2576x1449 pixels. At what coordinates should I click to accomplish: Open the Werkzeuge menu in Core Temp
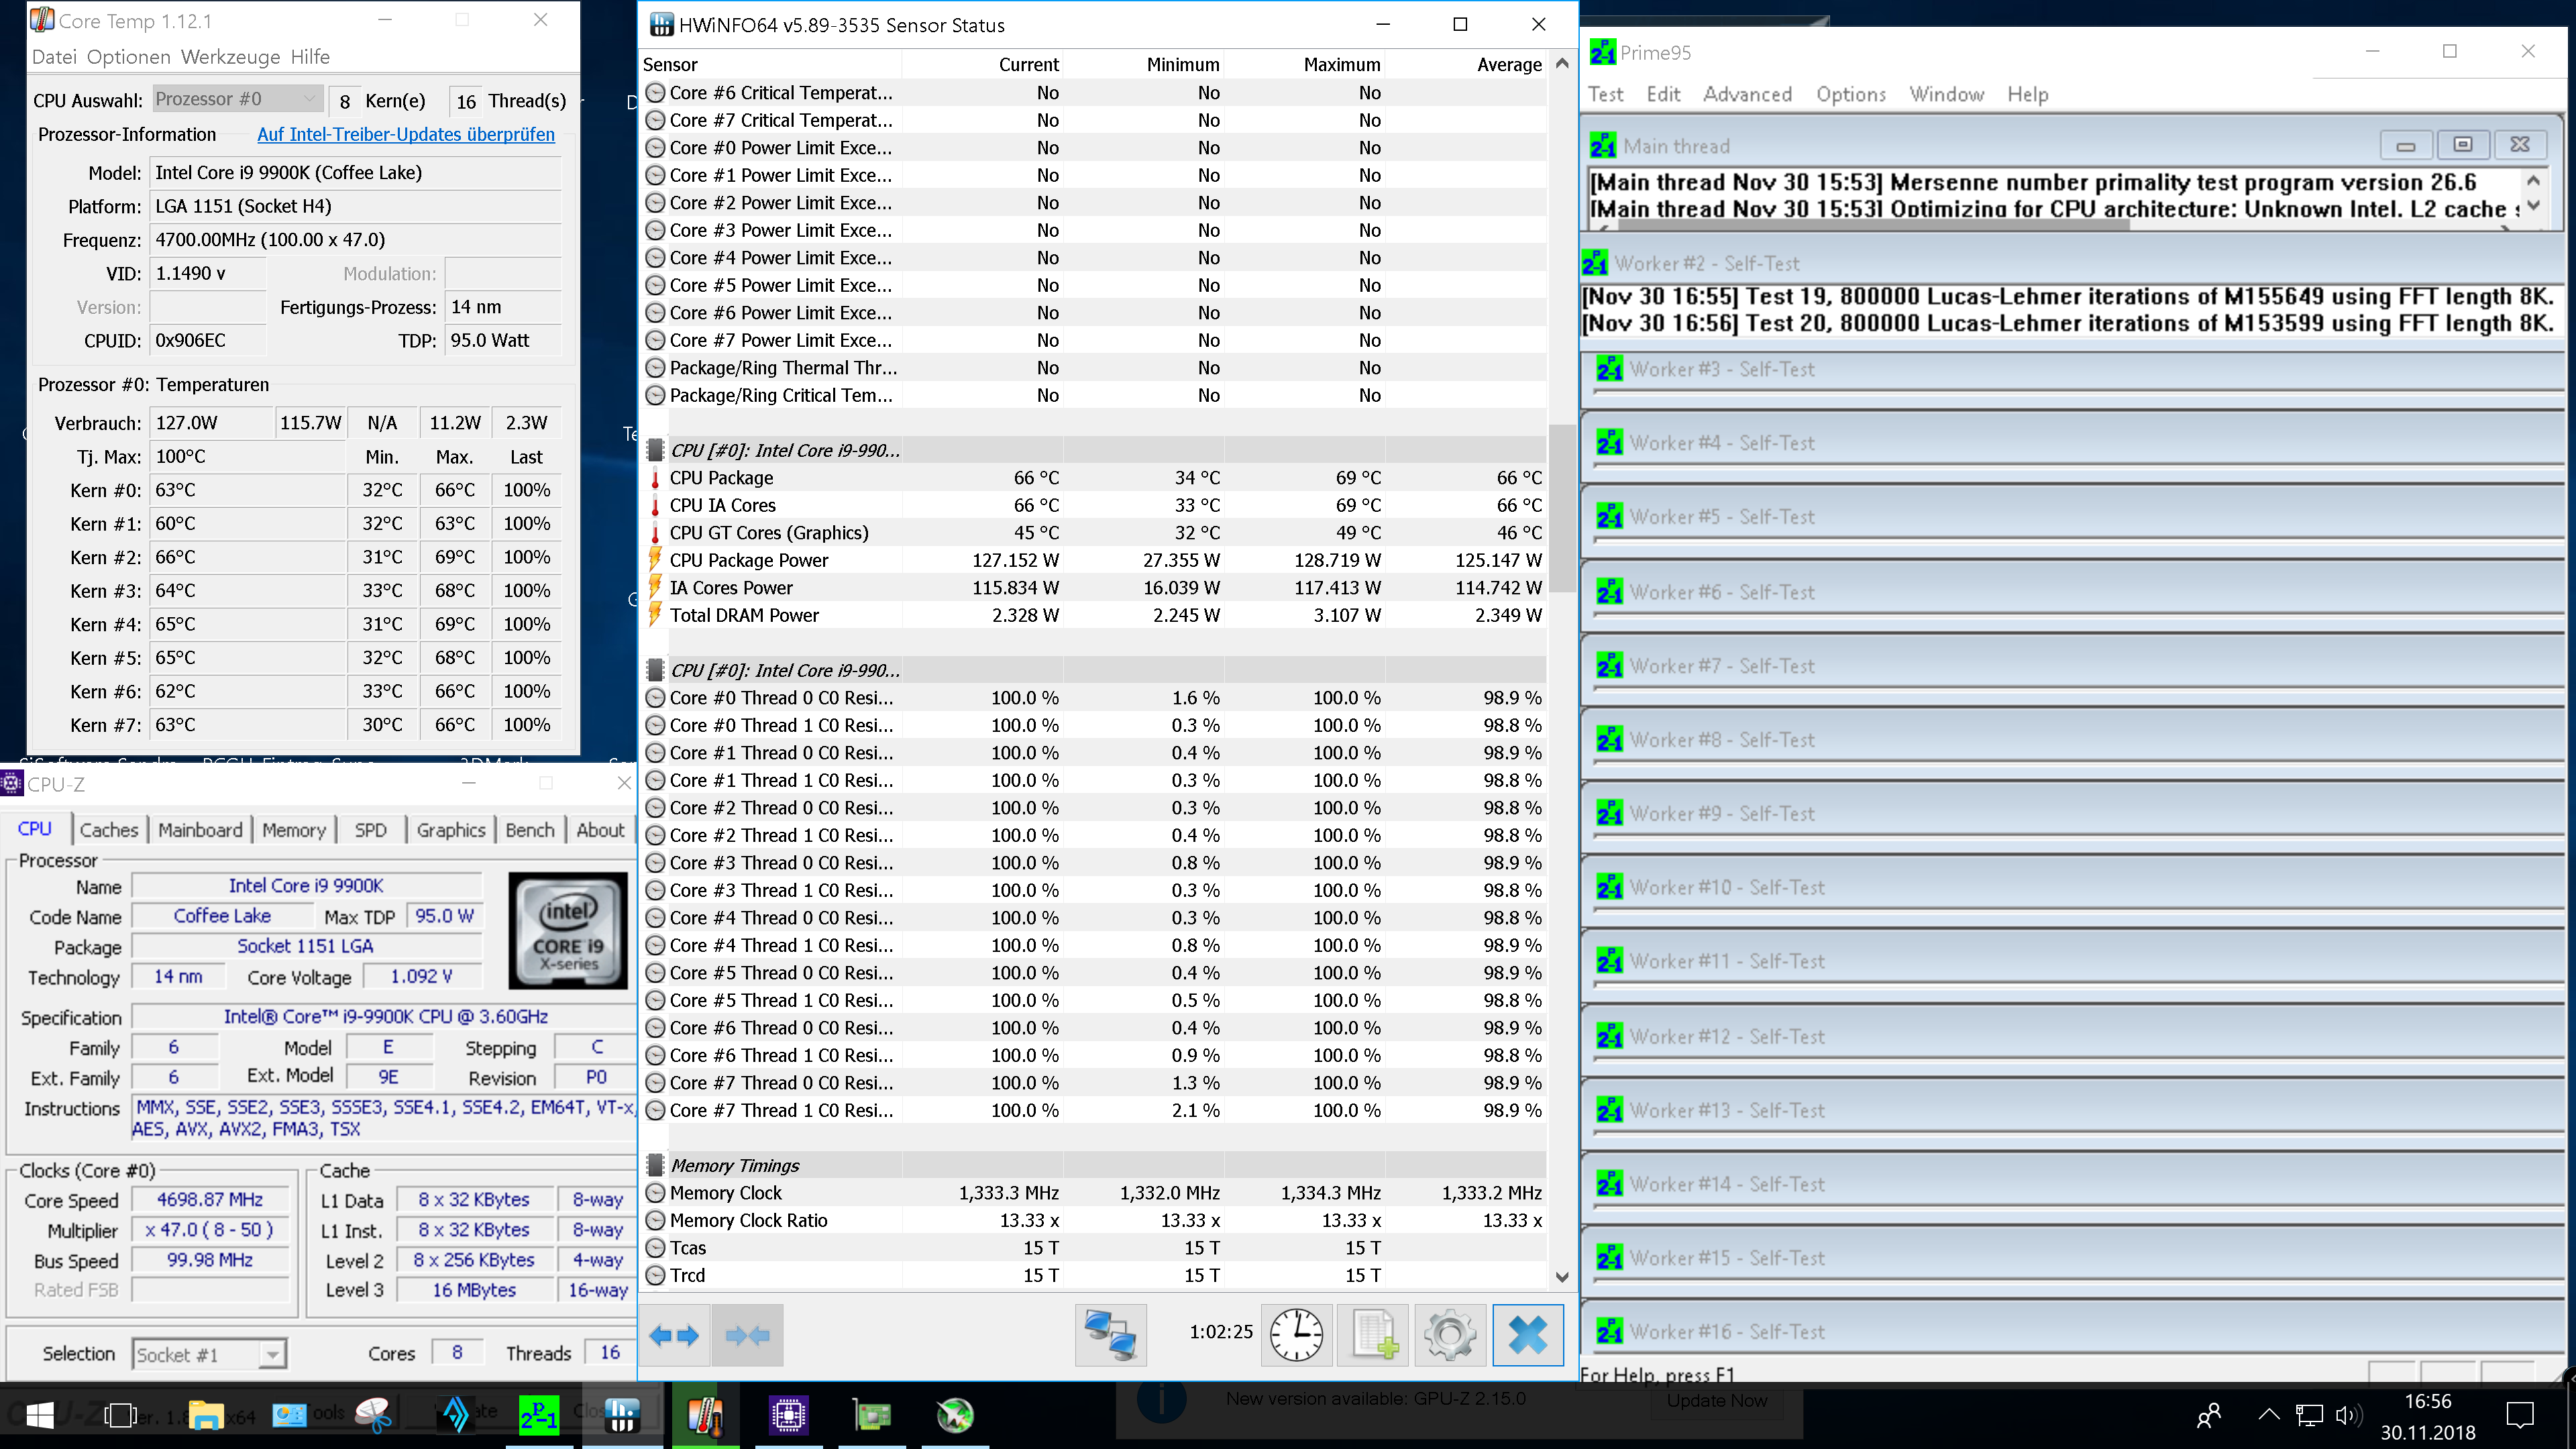click(x=230, y=57)
